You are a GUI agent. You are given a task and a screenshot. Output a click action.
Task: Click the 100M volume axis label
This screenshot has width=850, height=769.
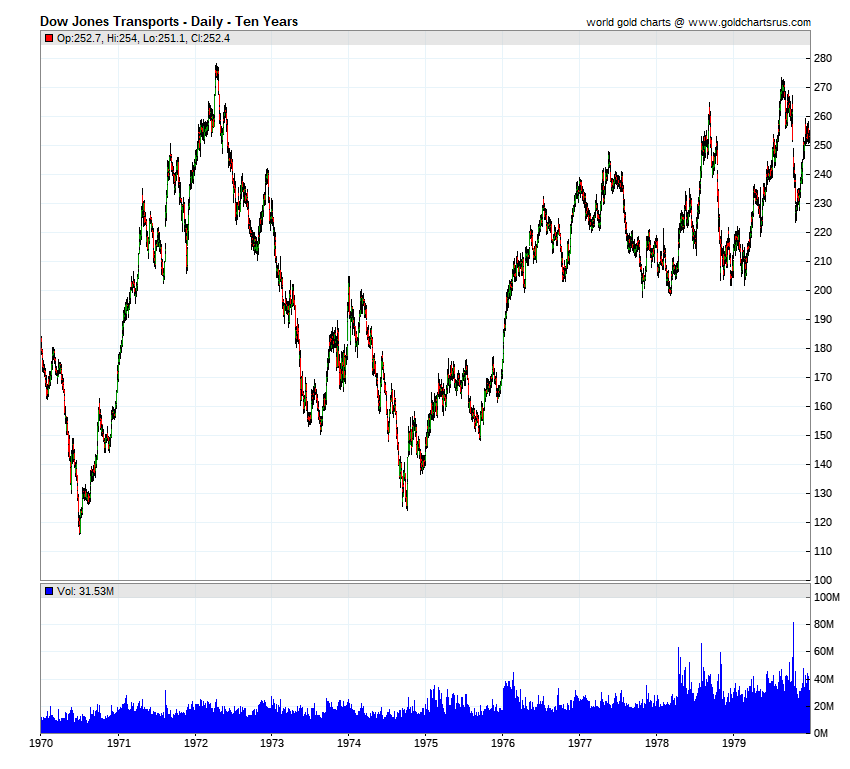827,597
